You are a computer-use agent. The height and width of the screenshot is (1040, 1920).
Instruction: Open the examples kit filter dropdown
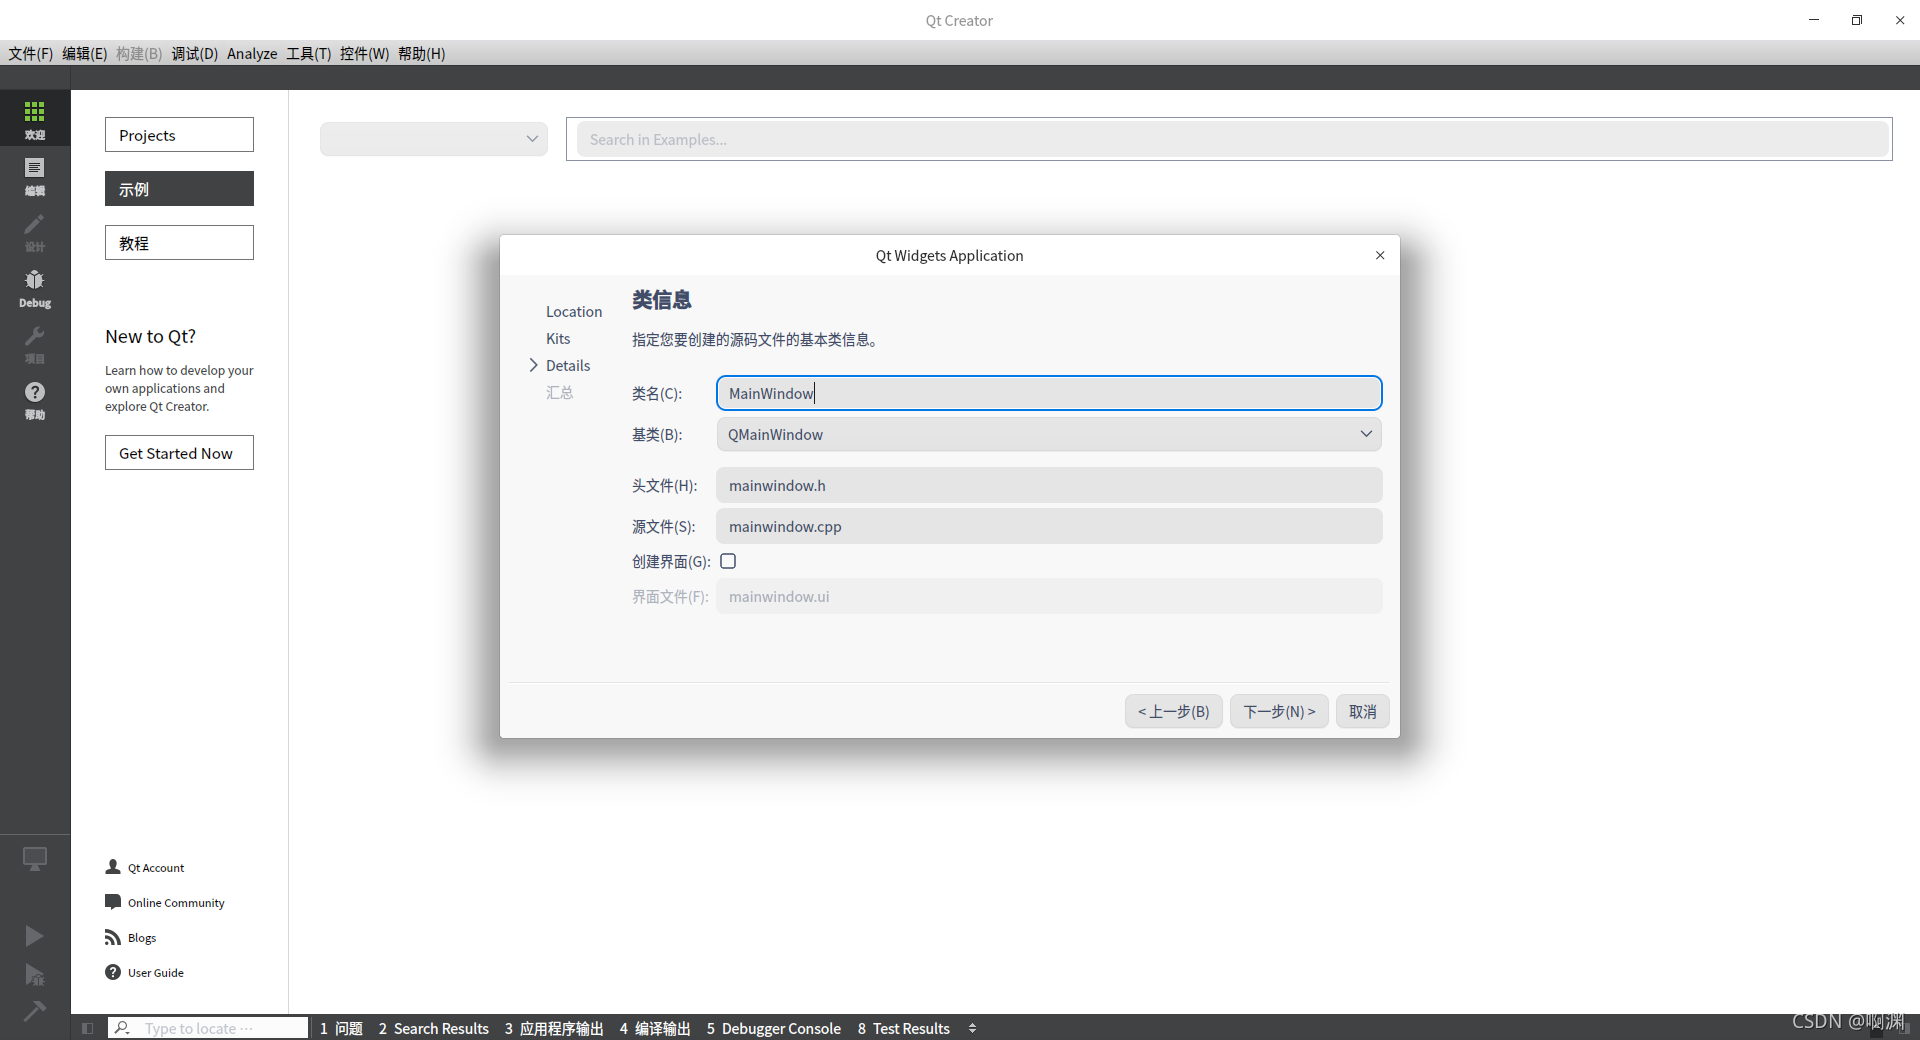pyautogui.click(x=434, y=139)
